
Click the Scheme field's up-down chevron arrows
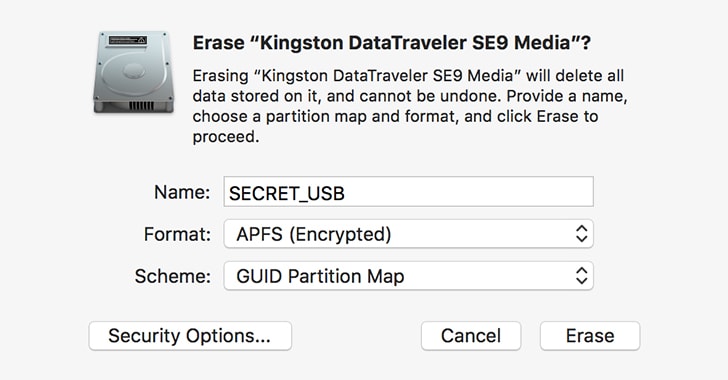click(582, 276)
